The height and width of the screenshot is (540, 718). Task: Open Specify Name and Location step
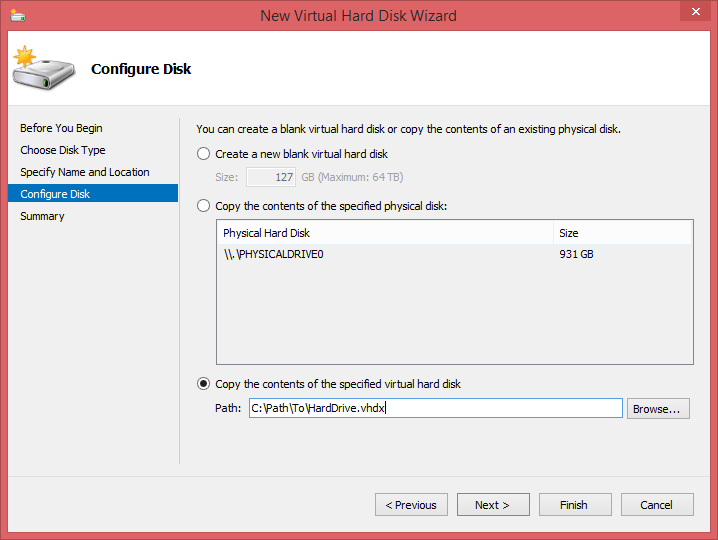tap(85, 172)
